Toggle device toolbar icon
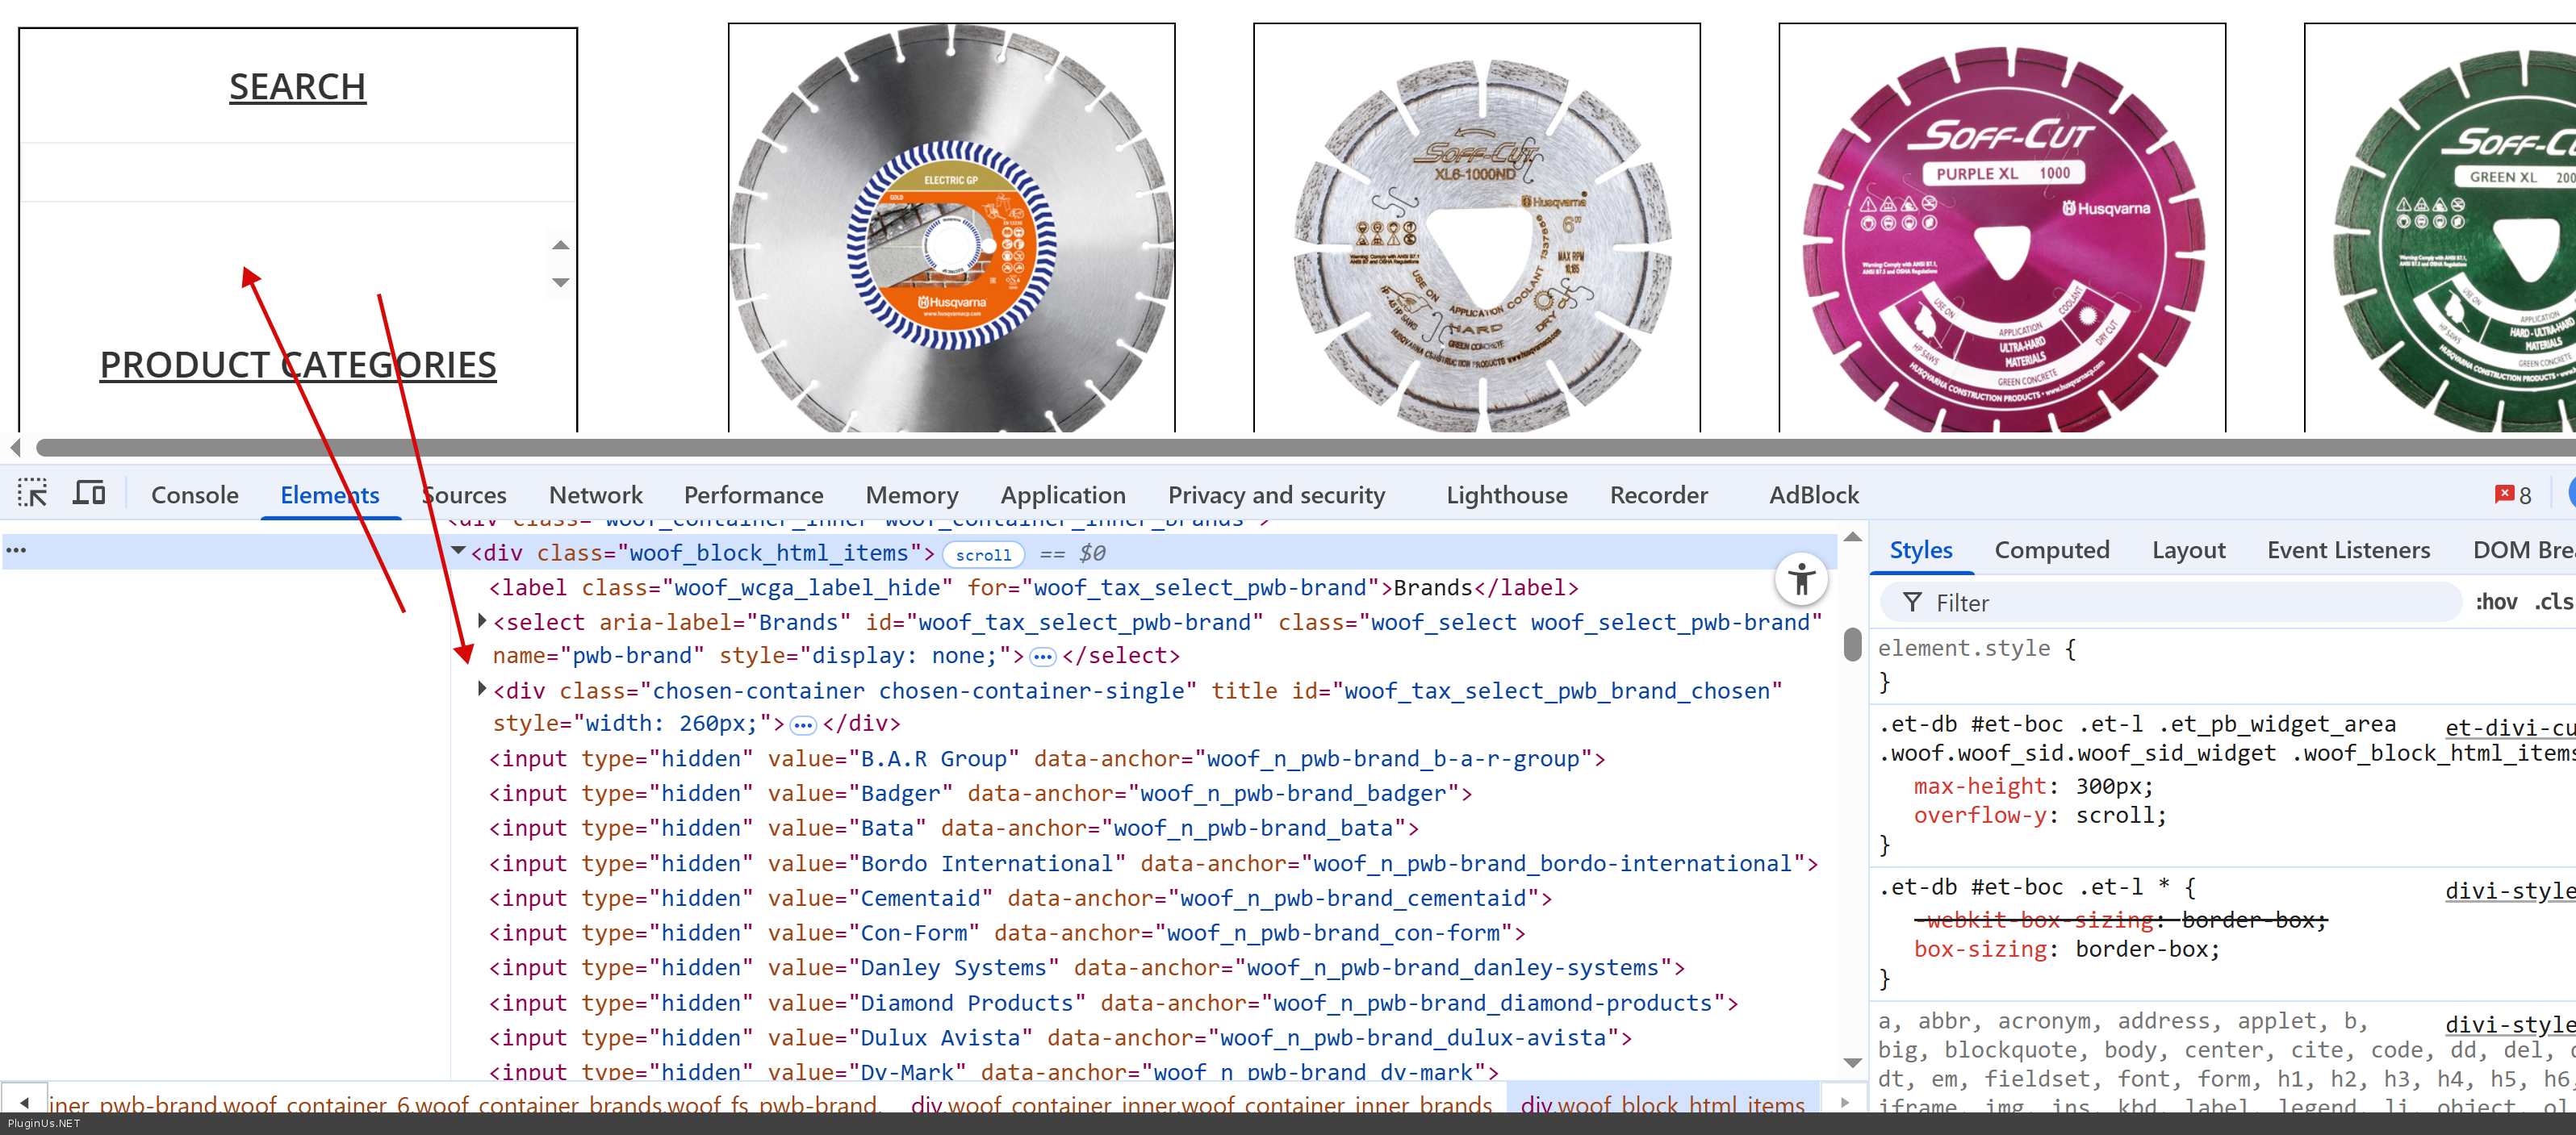Image resolution: width=2576 pixels, height=1135 pixels. click(x=89, y=493)
